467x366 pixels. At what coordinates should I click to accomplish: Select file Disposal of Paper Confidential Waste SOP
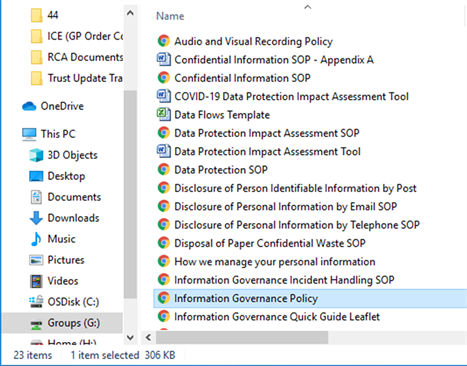(270, 243)
